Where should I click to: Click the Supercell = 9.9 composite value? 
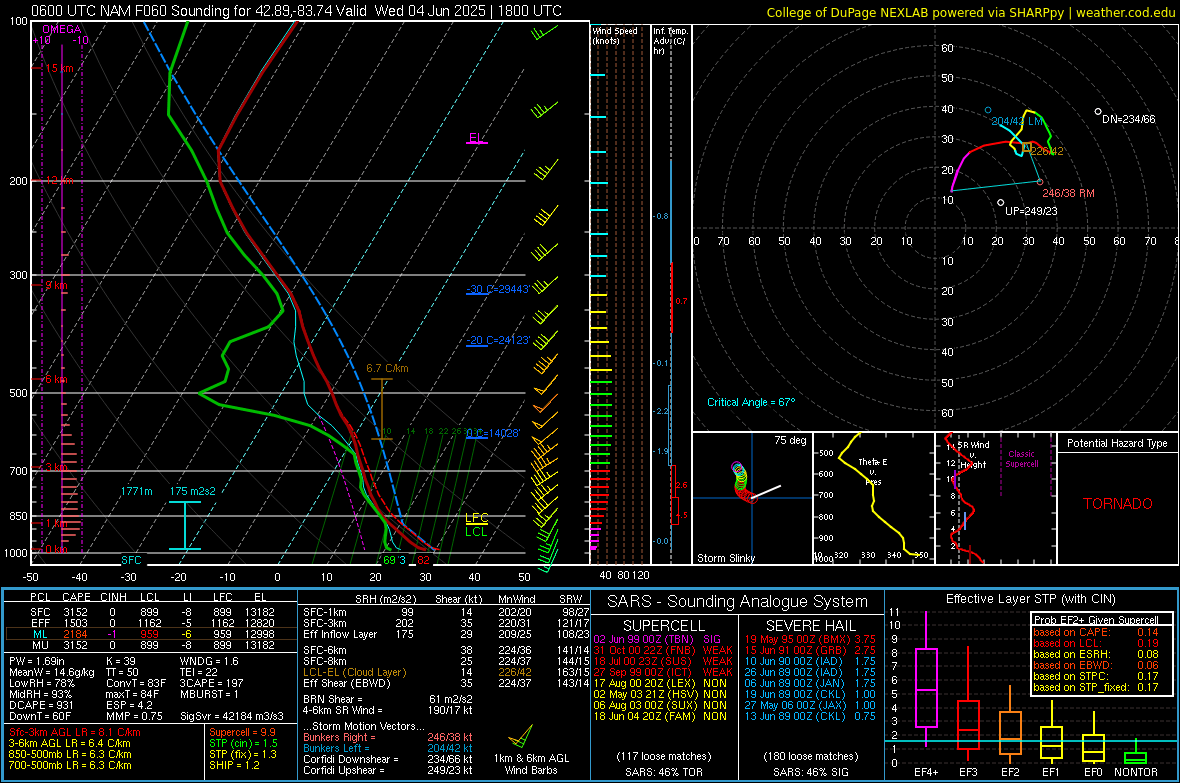(x=242, y=732)
